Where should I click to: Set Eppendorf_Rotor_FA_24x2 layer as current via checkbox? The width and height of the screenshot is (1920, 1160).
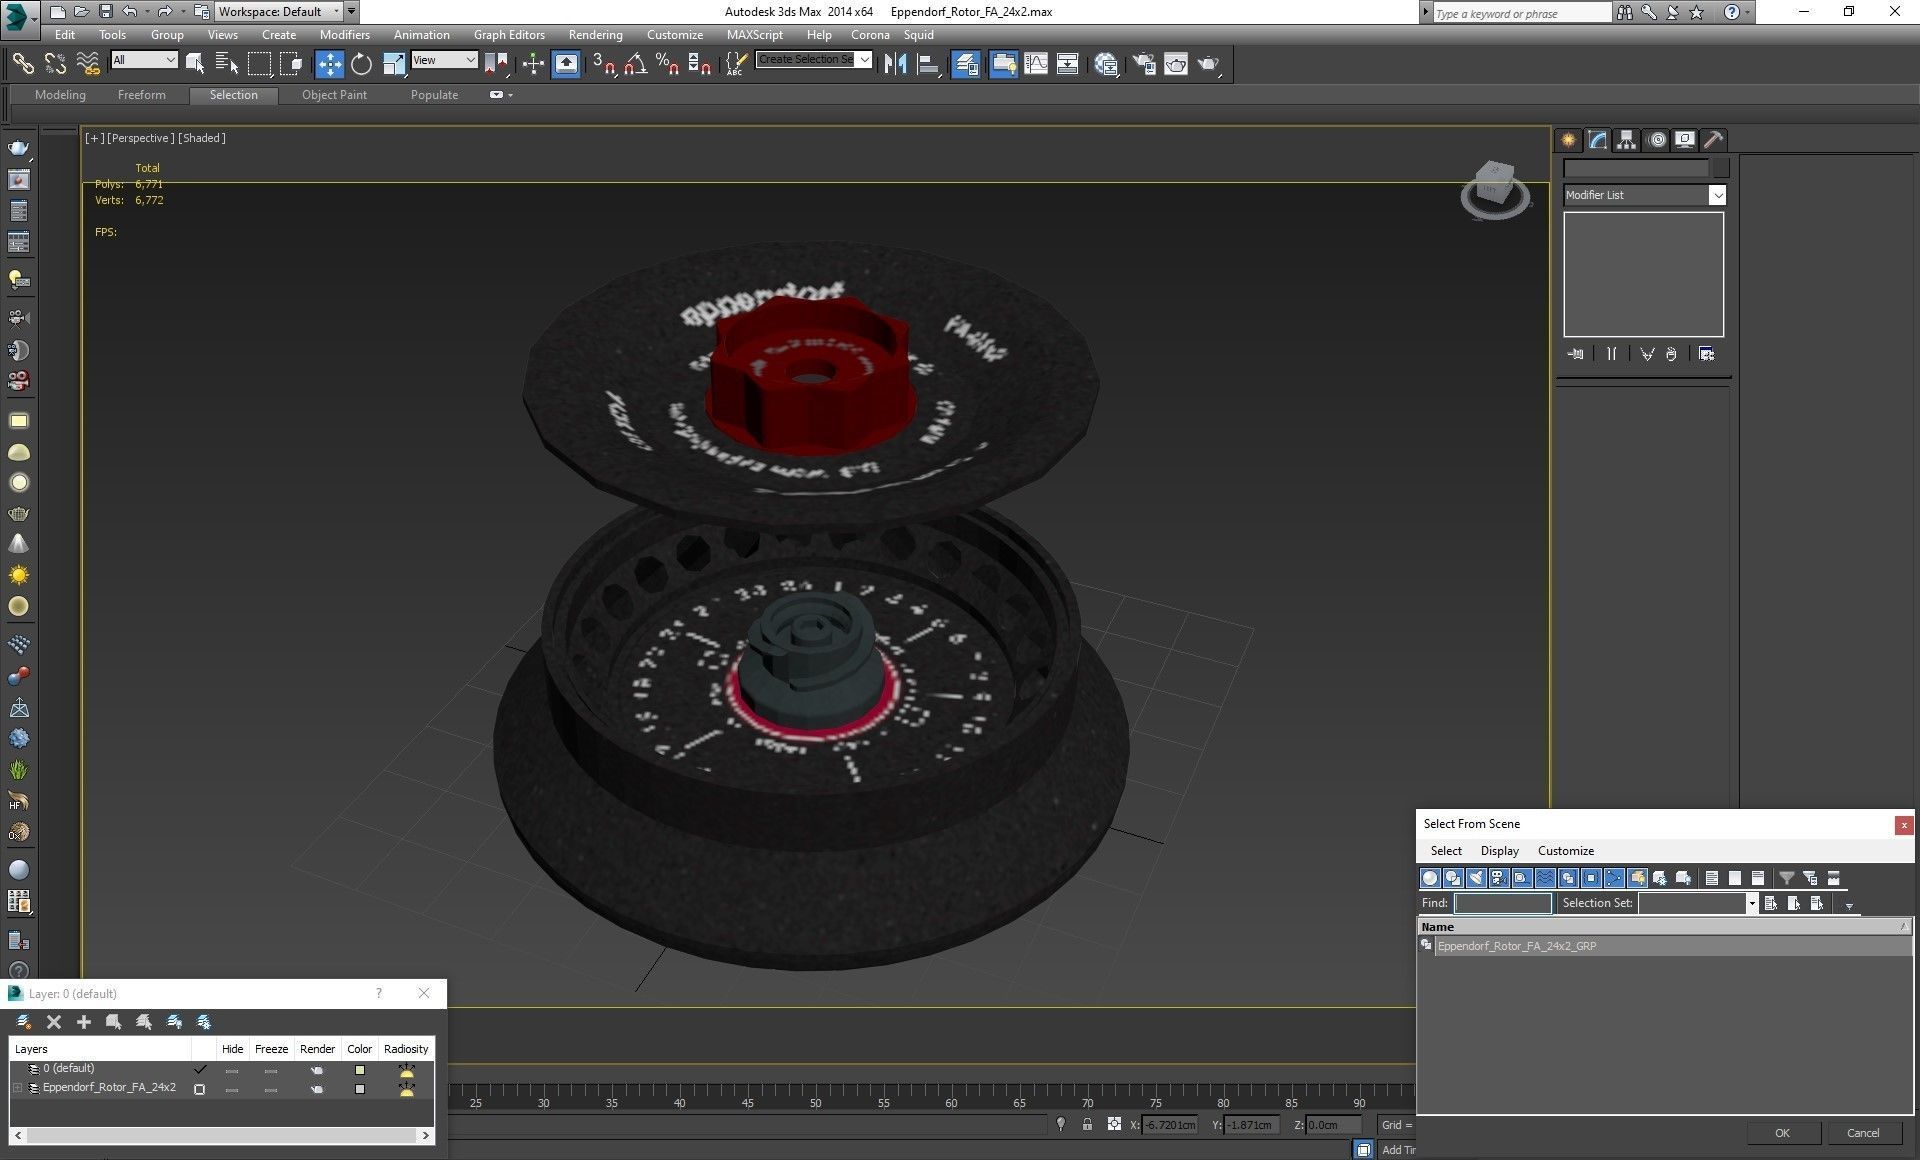pos(200,1089)
